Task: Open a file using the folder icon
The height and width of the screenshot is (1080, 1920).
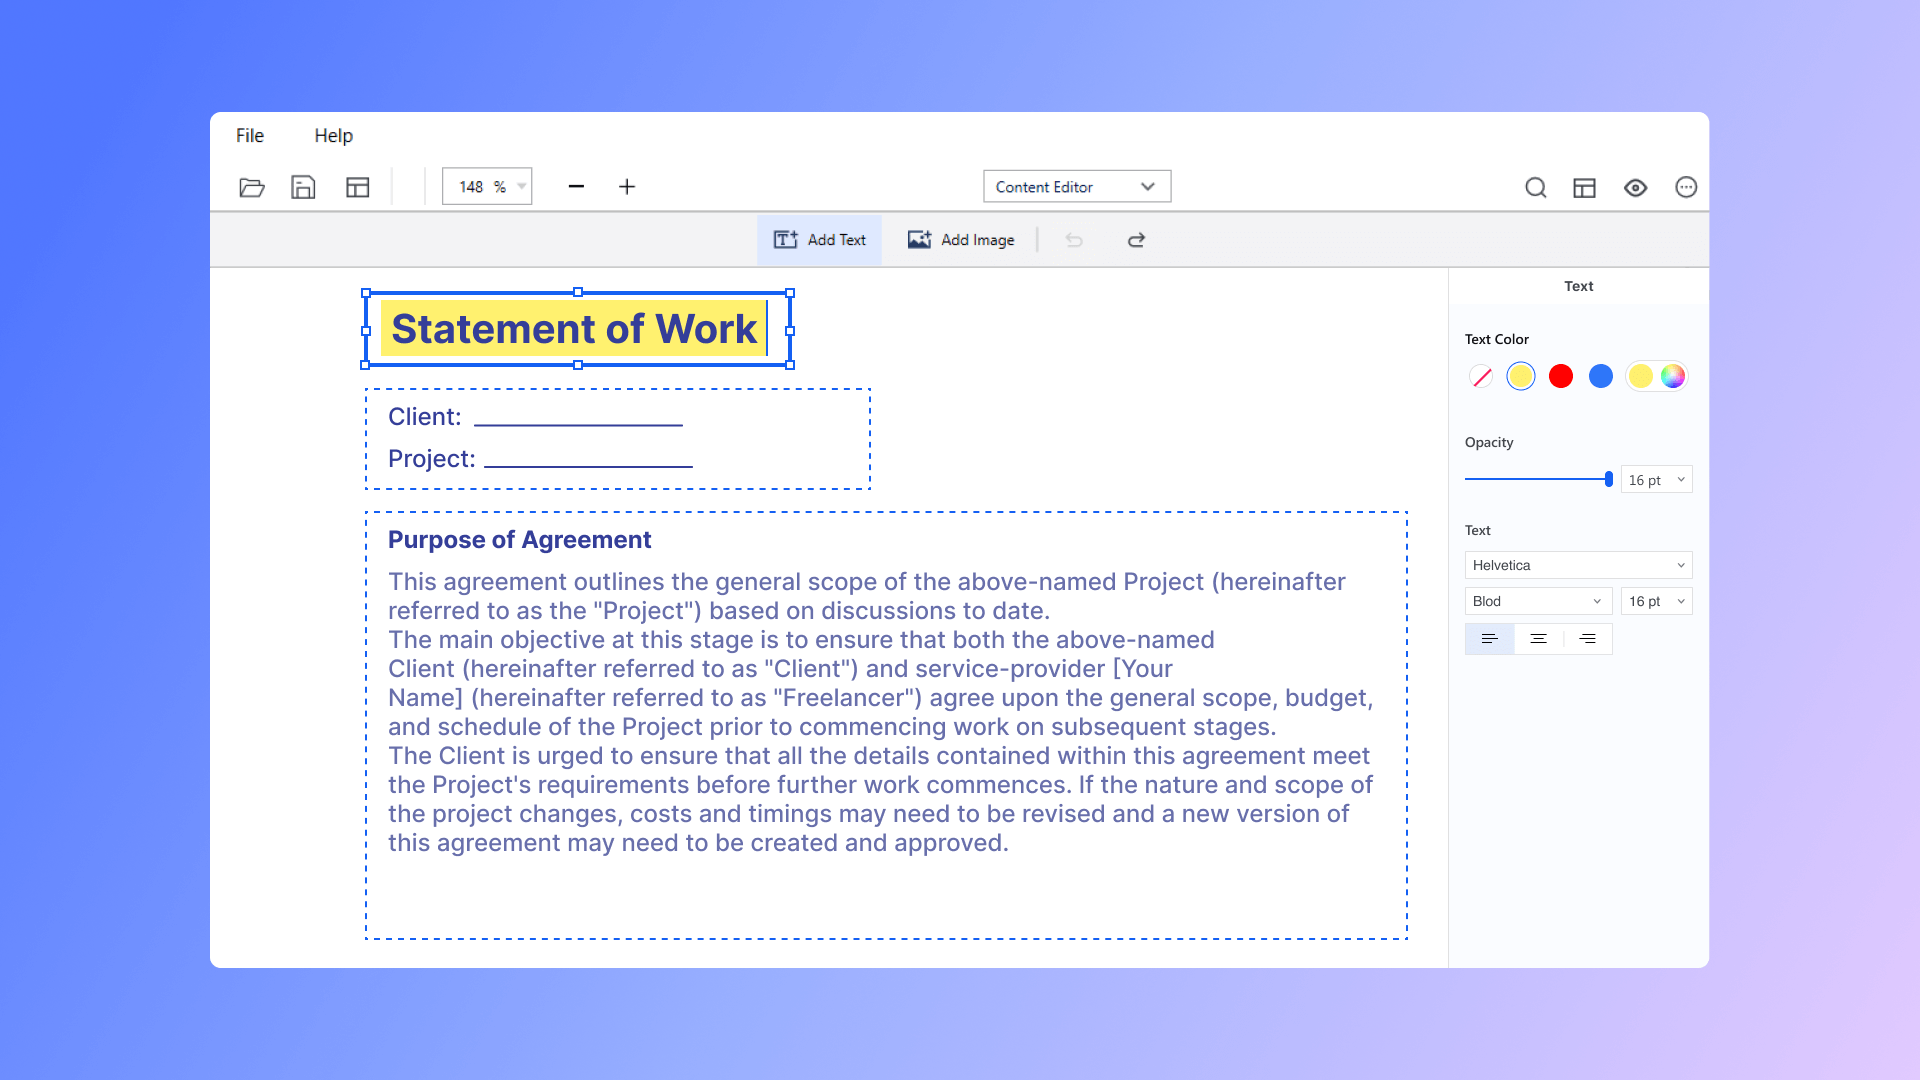Action: tap(252, 187)
